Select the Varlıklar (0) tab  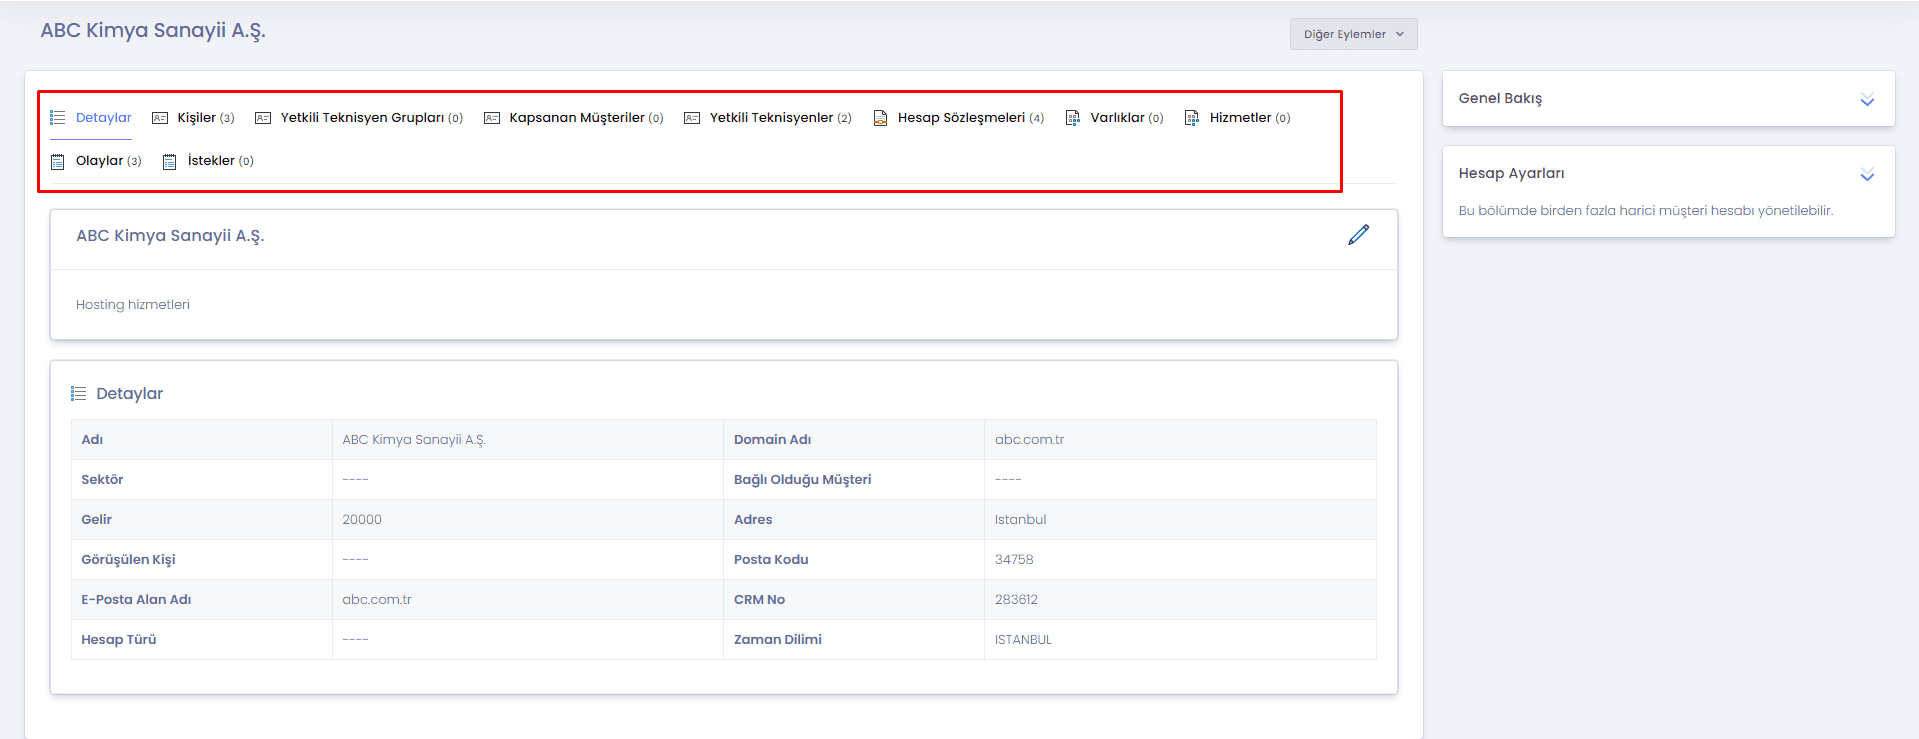pyautogui.click(x=1115, y=118)
